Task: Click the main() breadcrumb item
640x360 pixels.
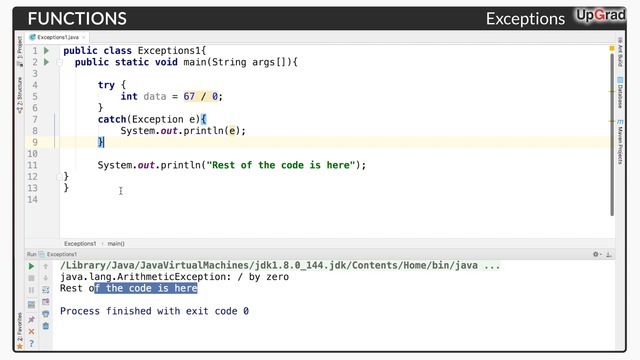Action: [x=116, y=244]
